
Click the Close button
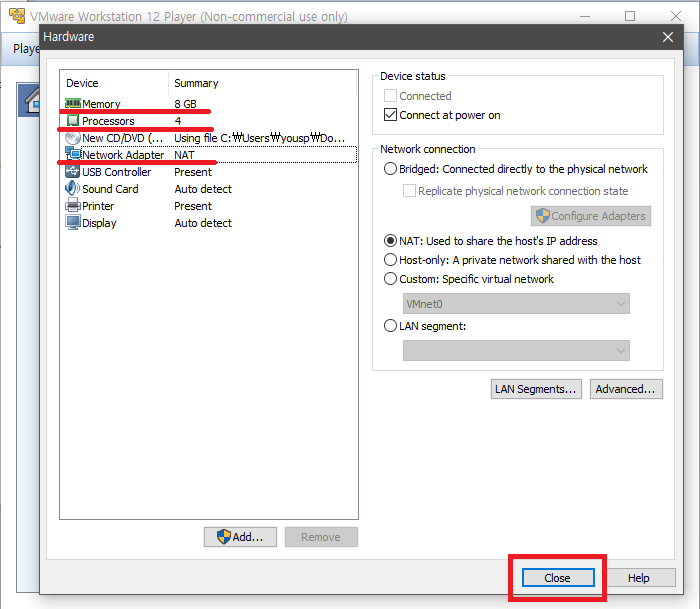coord(558,578)
